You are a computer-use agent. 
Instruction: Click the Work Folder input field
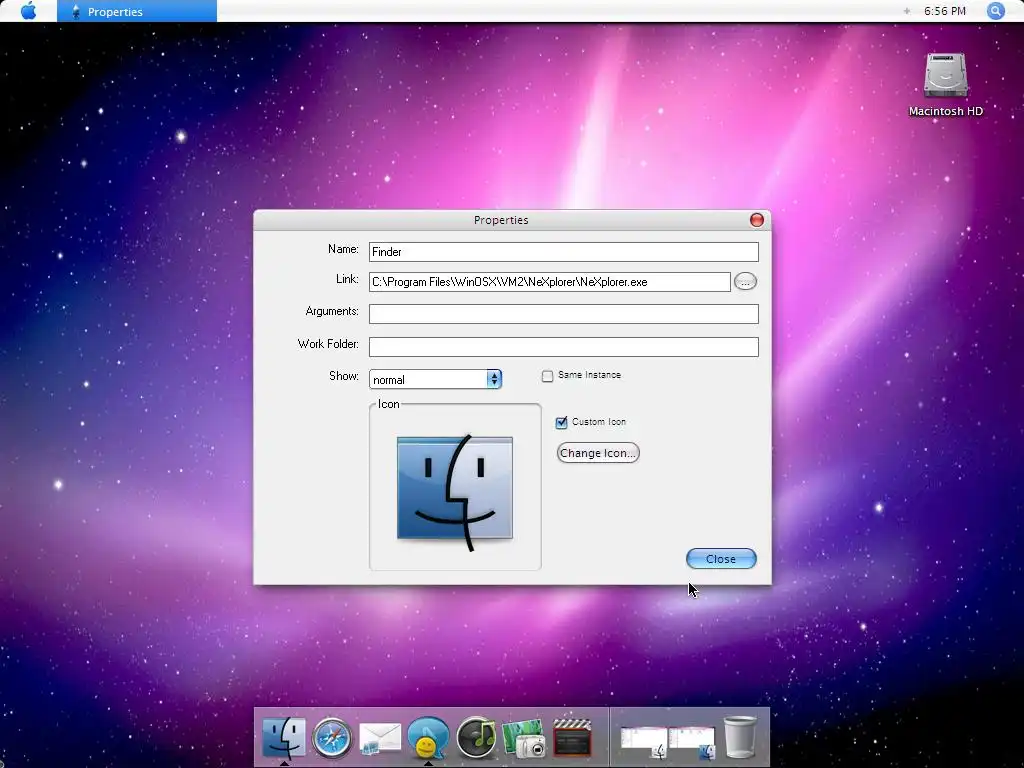pos(564,347)
